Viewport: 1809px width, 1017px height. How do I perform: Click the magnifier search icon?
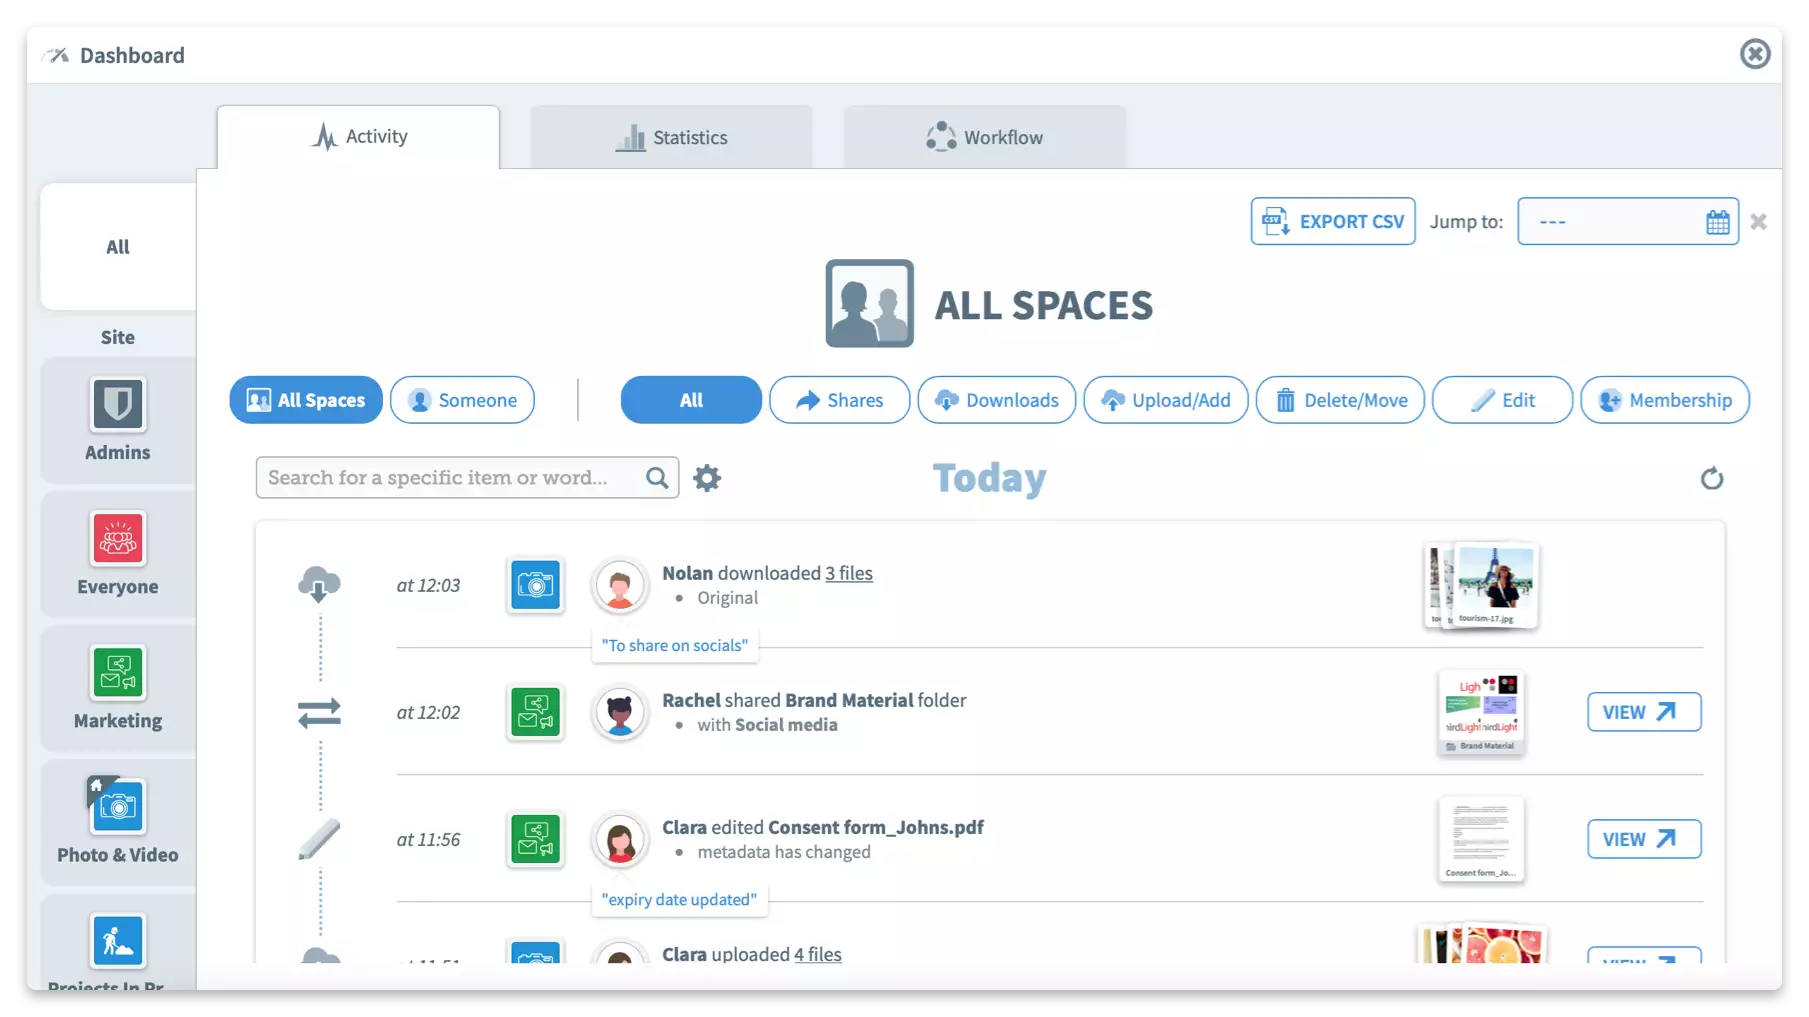coord(657,478)
